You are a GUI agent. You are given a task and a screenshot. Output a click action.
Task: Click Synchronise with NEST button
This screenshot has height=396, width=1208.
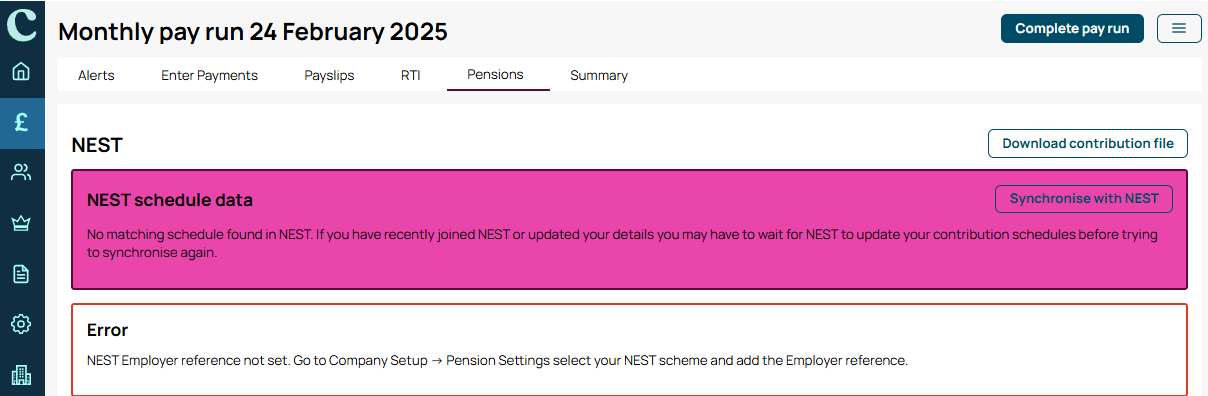tap(1084, 198)
